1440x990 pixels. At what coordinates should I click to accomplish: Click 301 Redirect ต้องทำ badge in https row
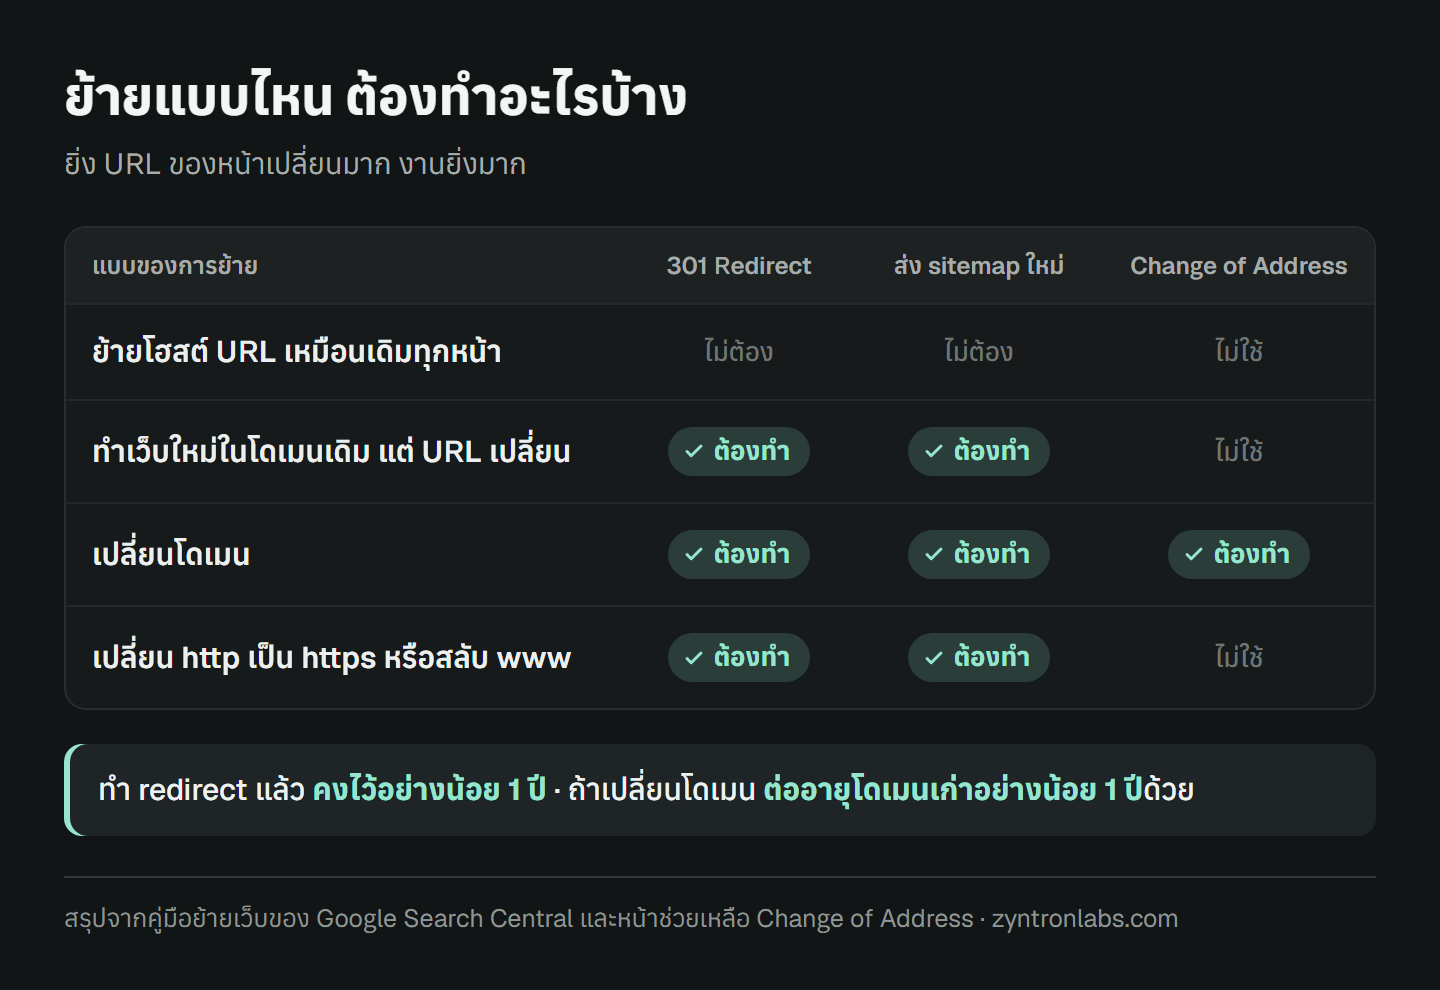pyautogui.click(x=739, y=658)
